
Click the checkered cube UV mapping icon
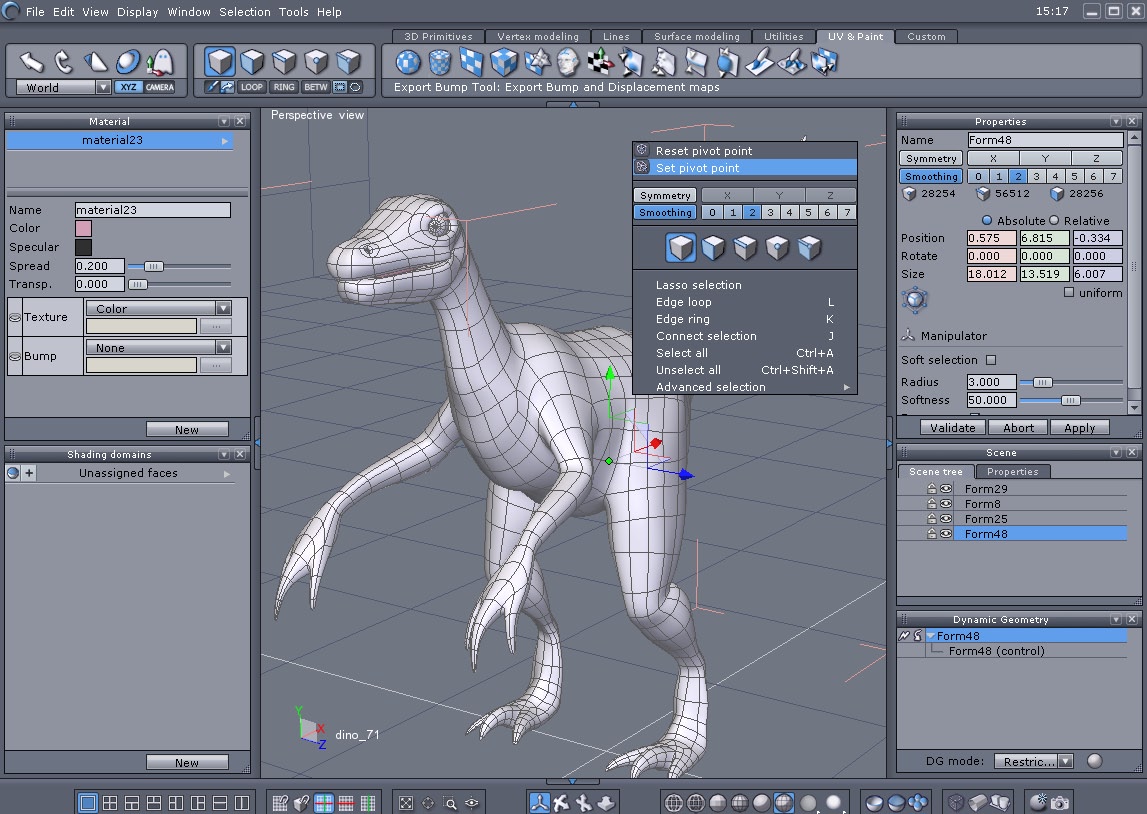pos(503,62)
